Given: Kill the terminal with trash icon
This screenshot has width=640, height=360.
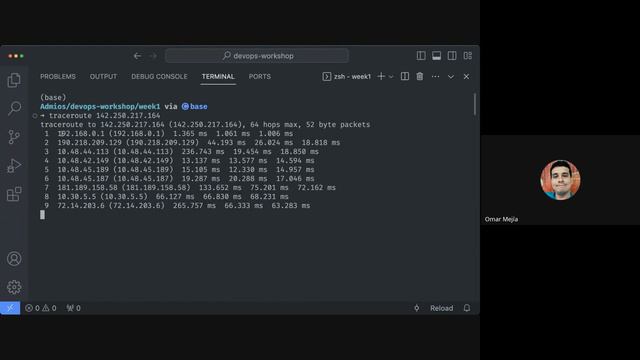Looking at the screenshot, I should pyautogui.click(x=420, y=76).
